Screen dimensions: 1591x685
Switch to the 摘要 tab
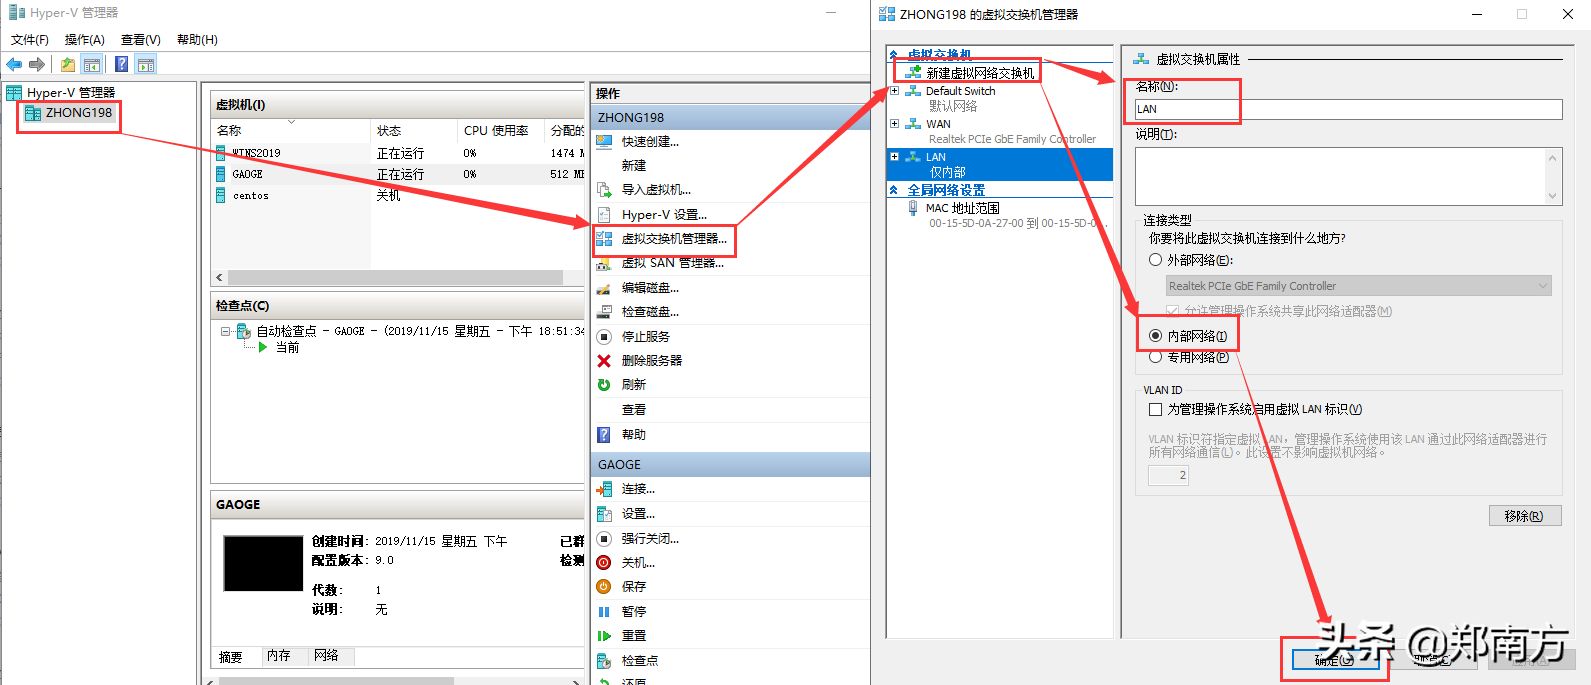pos(231,657)
